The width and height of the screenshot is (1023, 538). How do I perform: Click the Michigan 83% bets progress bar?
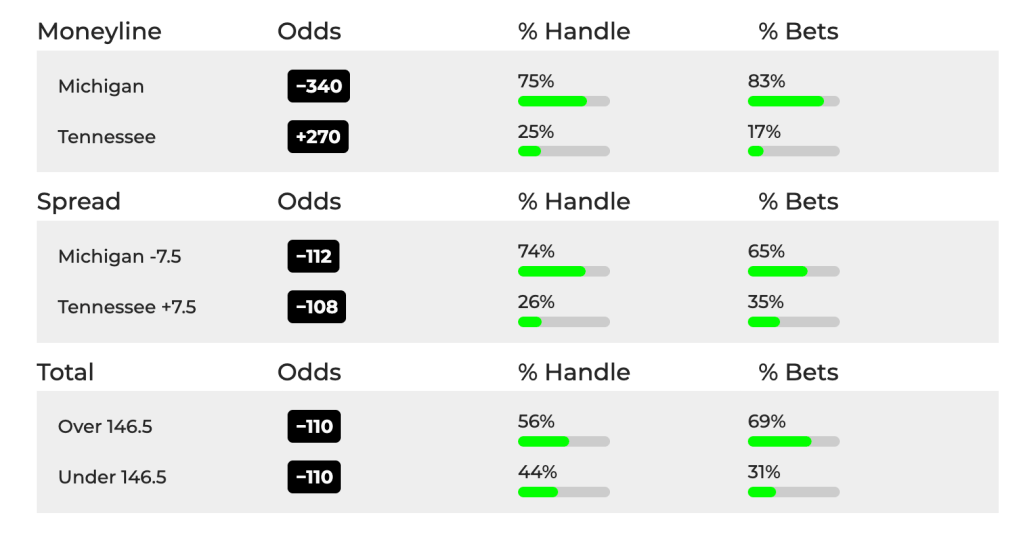[793, 101]
